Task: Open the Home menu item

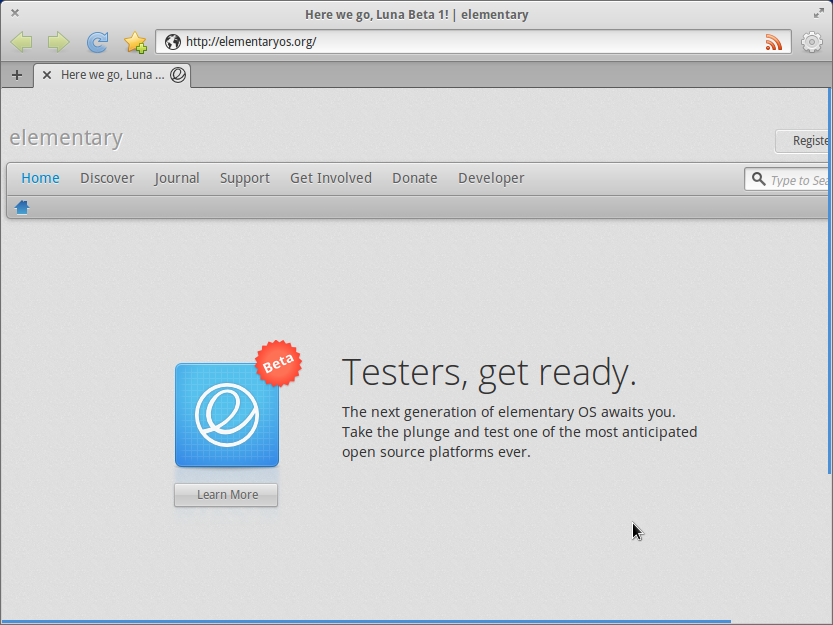Action: pos(40,178)
